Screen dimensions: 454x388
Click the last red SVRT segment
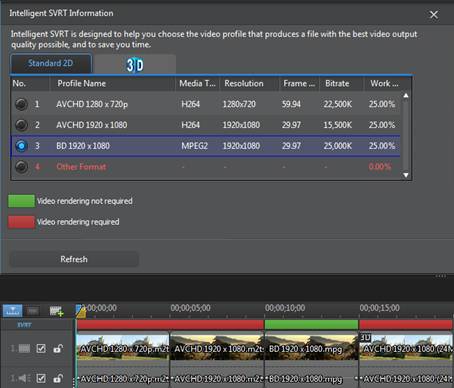click(406, 324)
